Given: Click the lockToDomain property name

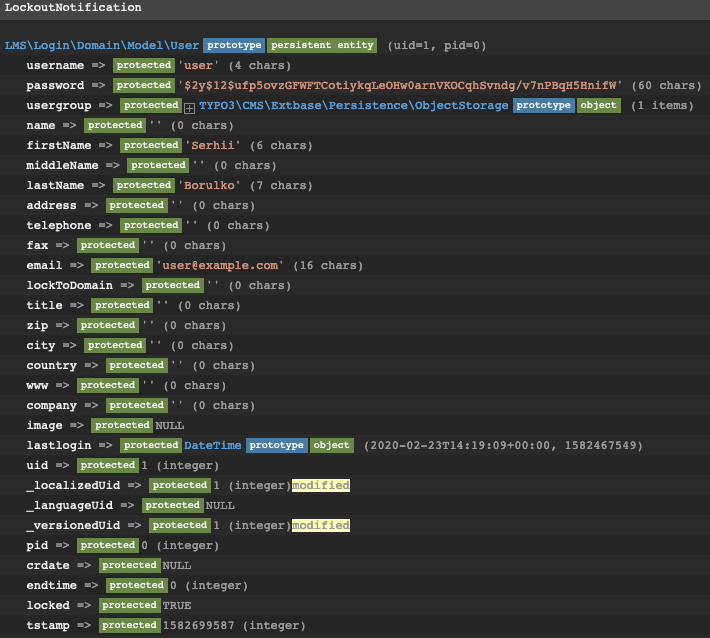Looking at the screenshot, I should click(70, 285).
